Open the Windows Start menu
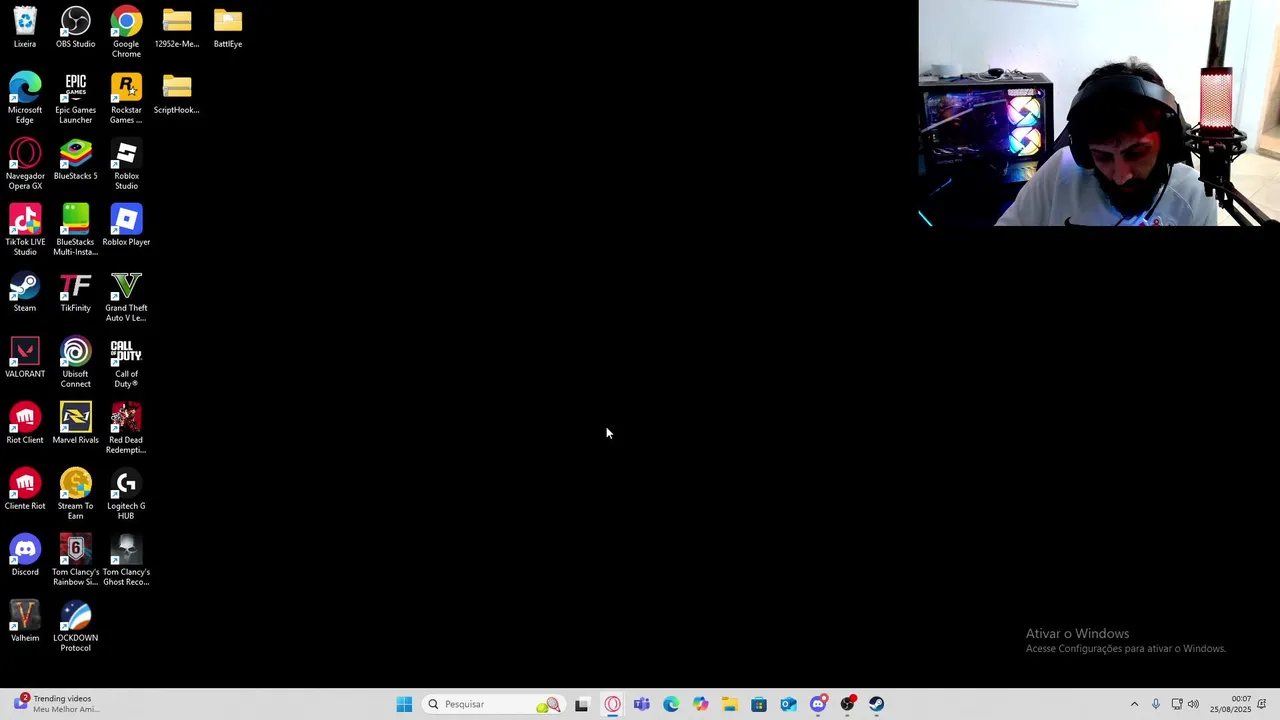This screenshot has width=1280, height=720. (x=404, y=704)
